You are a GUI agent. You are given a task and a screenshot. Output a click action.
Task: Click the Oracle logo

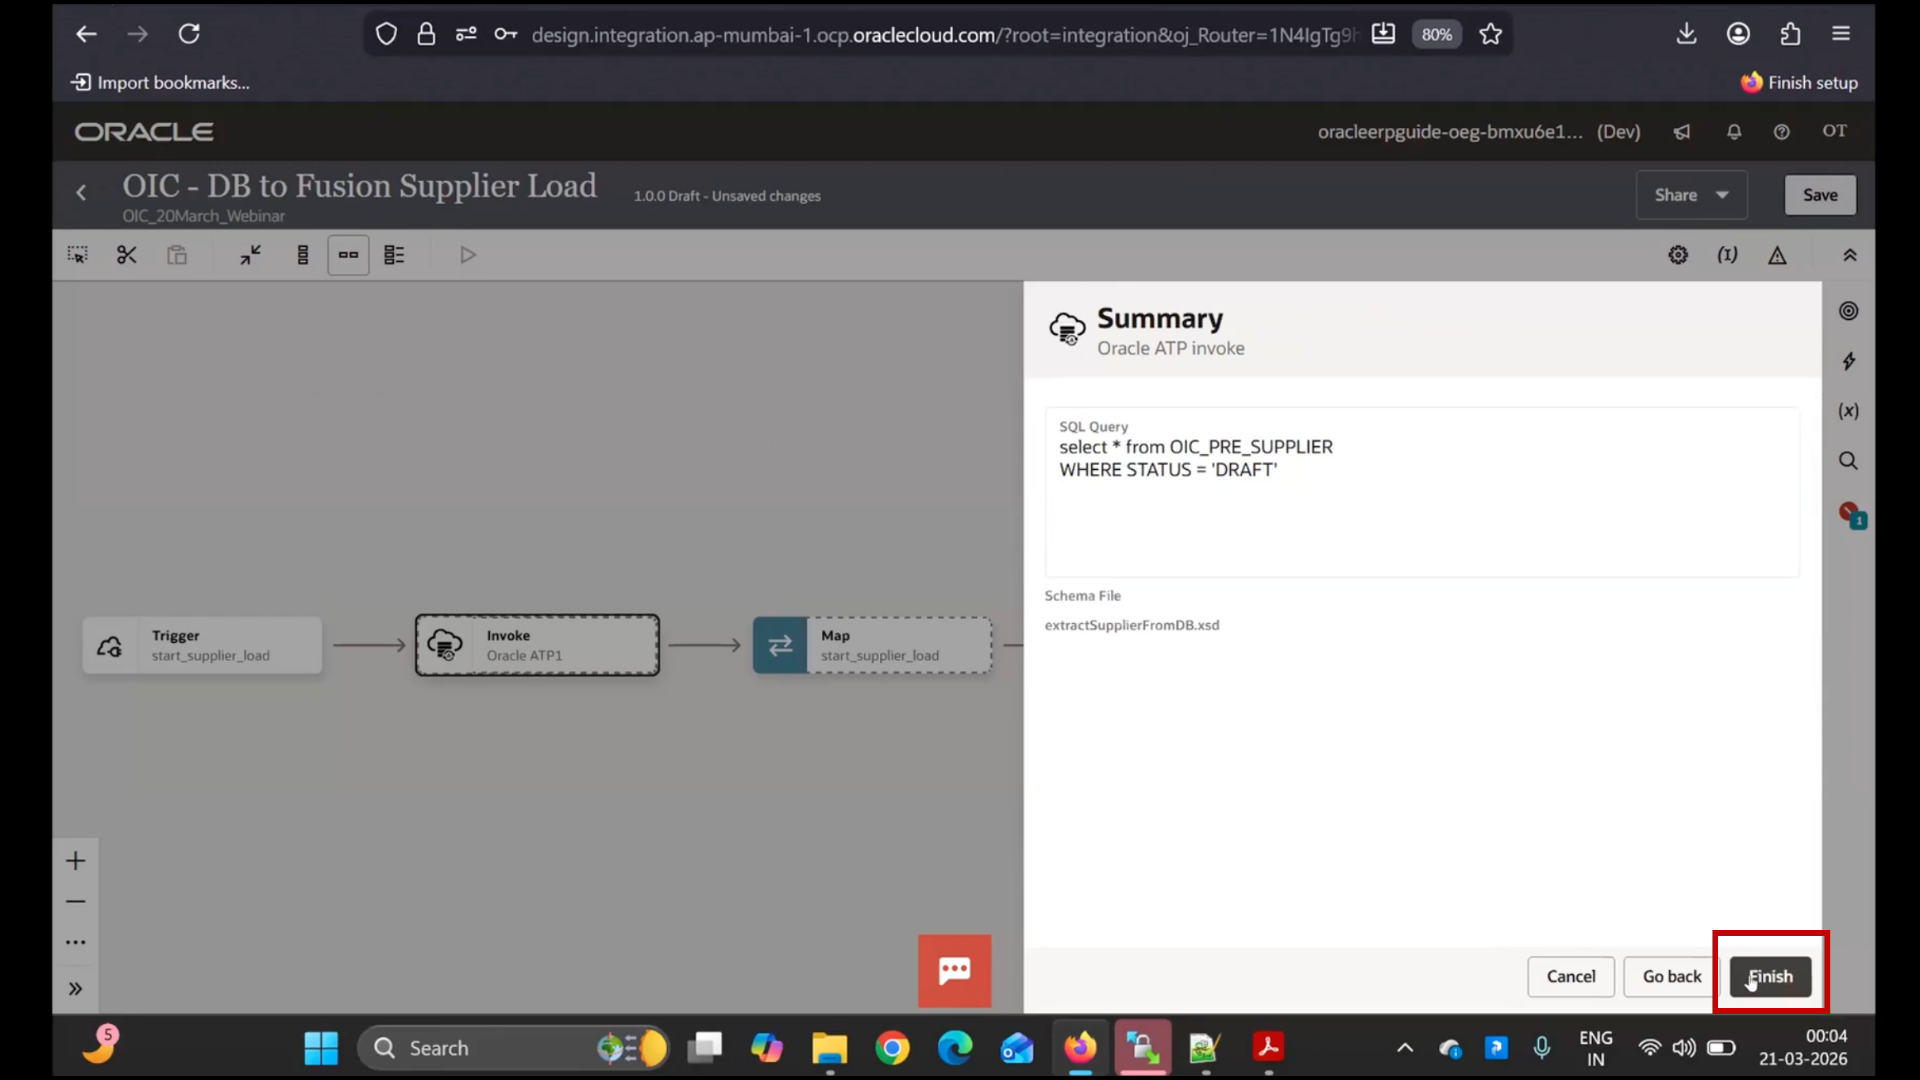coord(144,132)
